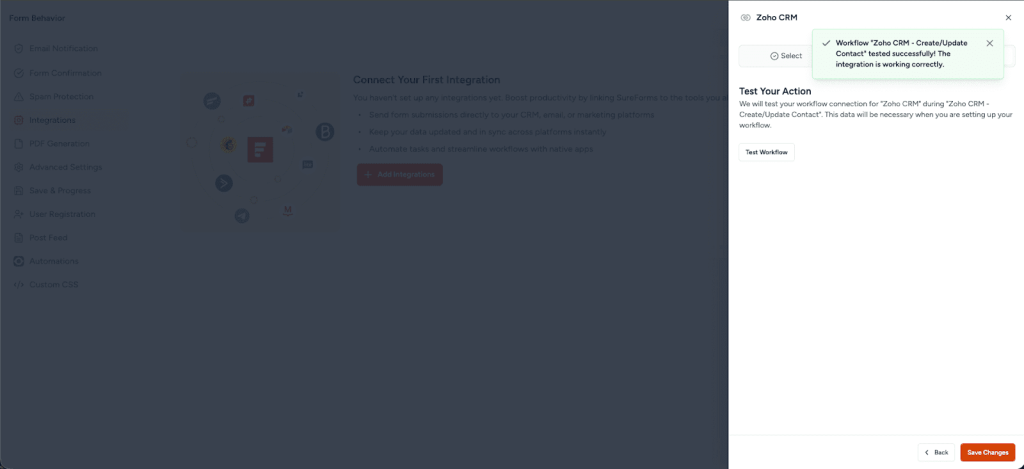The width and height of the screenshot is (1024, 469).
Task: Close the Zoho CRM side panel
Action: pos(1008,18)
